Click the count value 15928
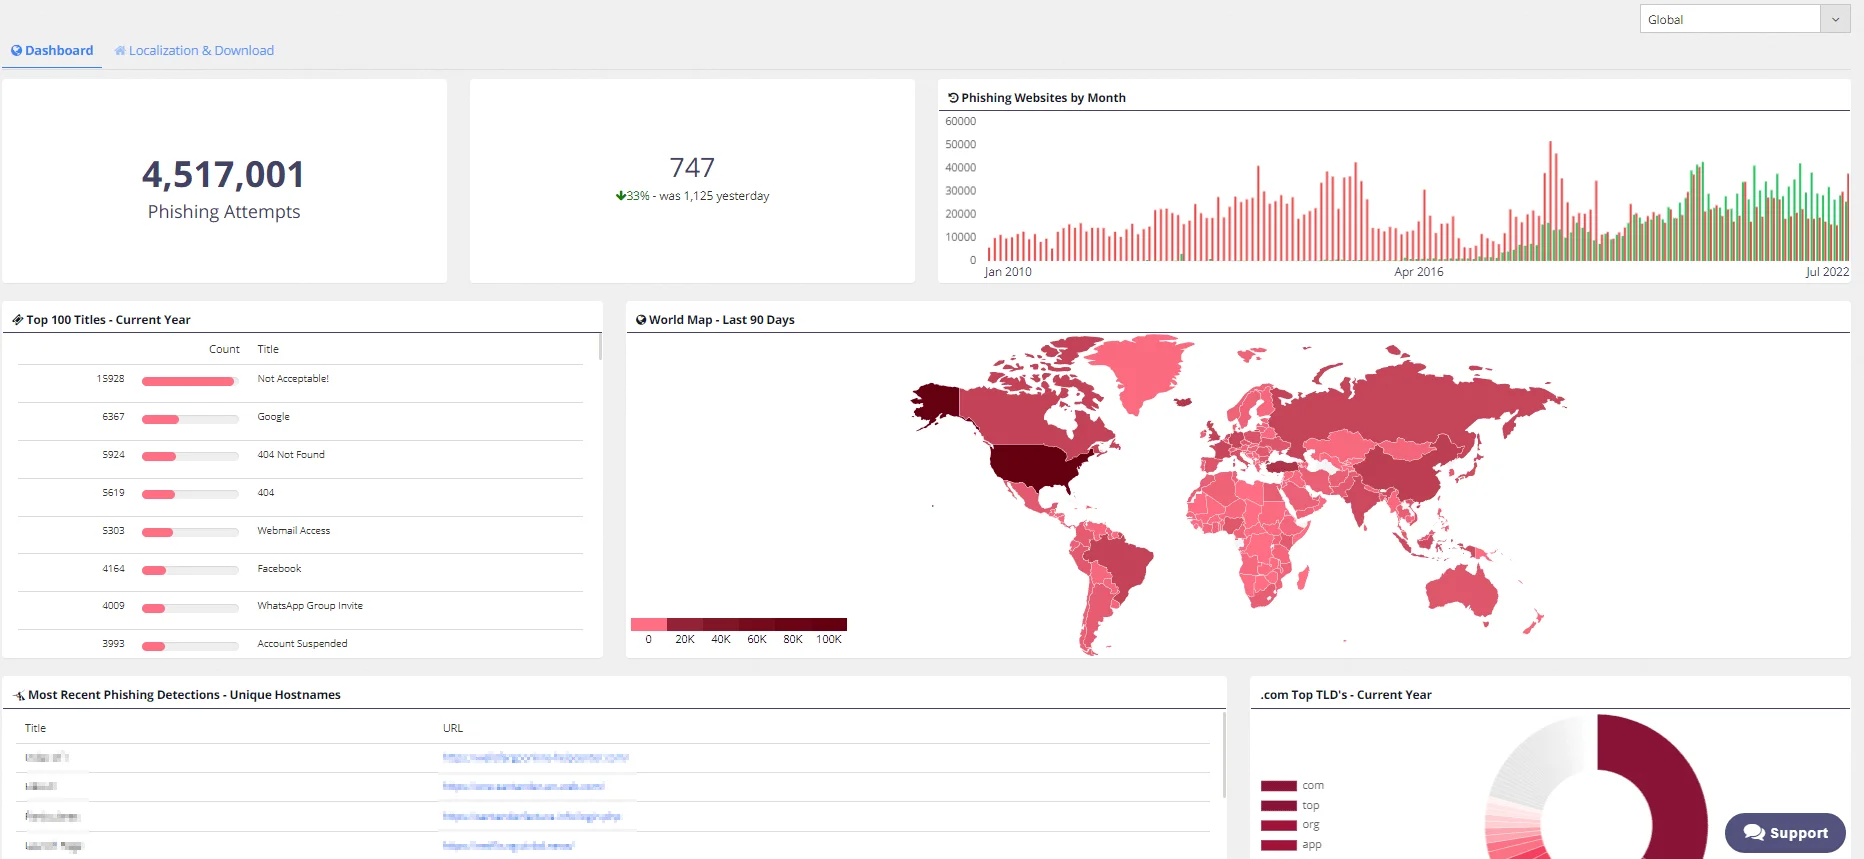 click(x=110, y=379)
